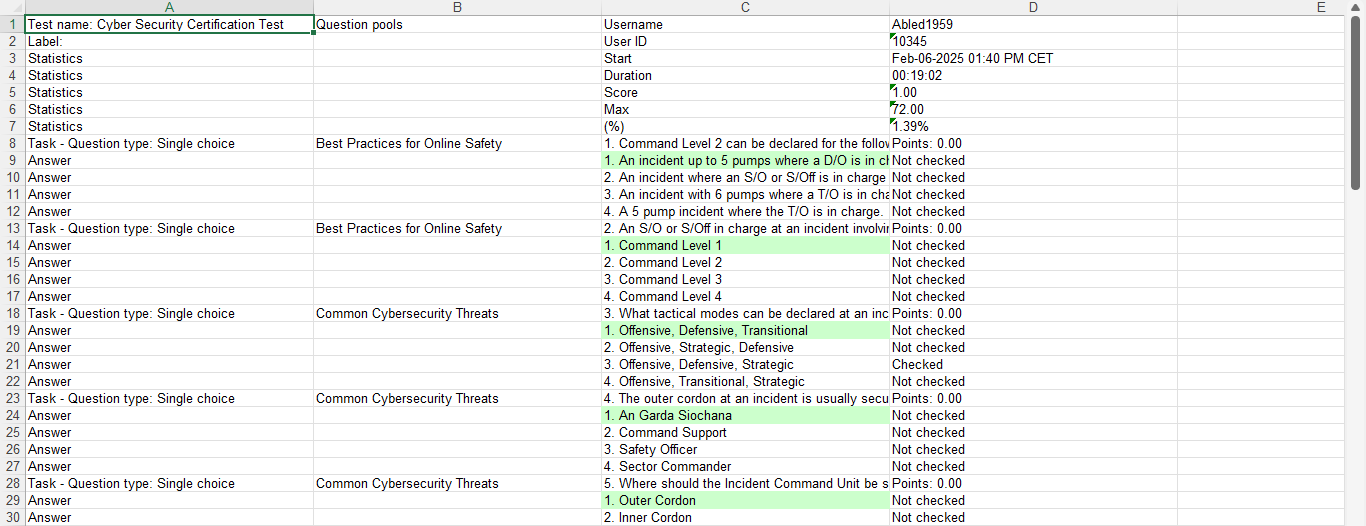Image resolution: width=1366 pixels, height=526 pixels.
Task: Select column E header
Action: coord(1320,7)
